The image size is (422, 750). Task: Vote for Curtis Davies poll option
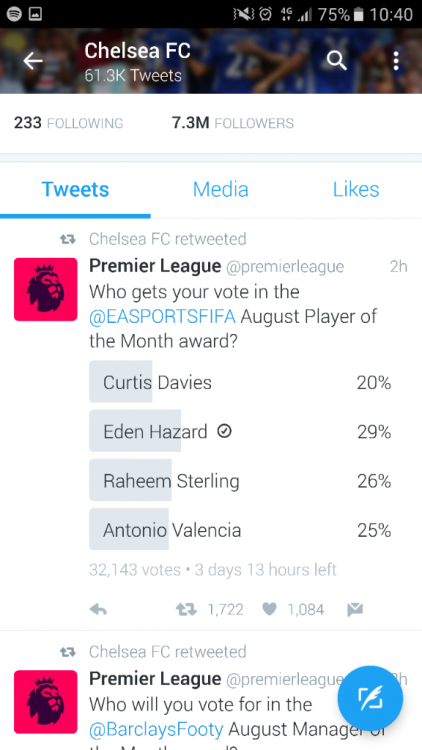240,382
